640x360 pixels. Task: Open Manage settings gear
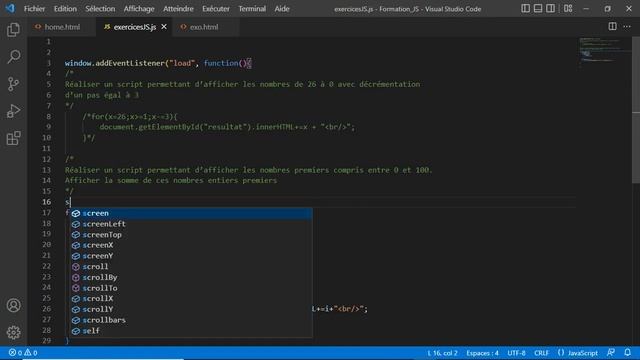pyautogui.click(x=13, y=332)
